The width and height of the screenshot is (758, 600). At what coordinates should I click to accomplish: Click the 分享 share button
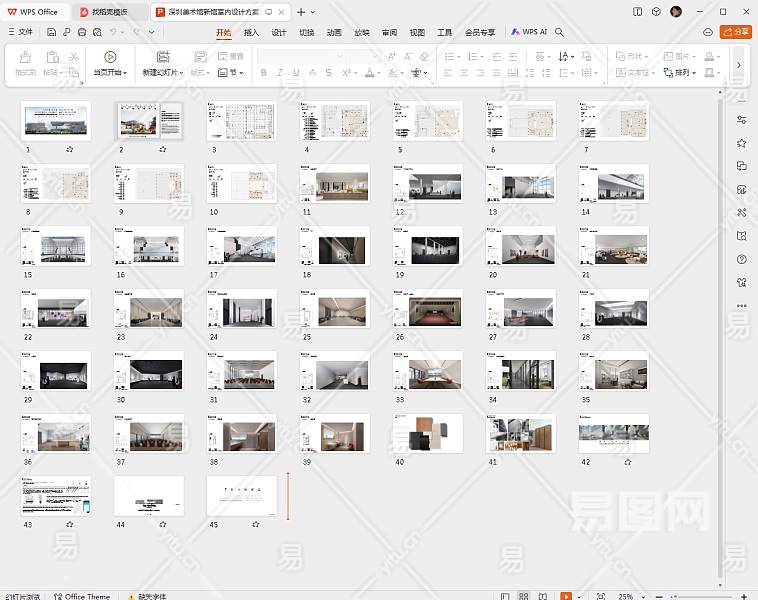736,32
